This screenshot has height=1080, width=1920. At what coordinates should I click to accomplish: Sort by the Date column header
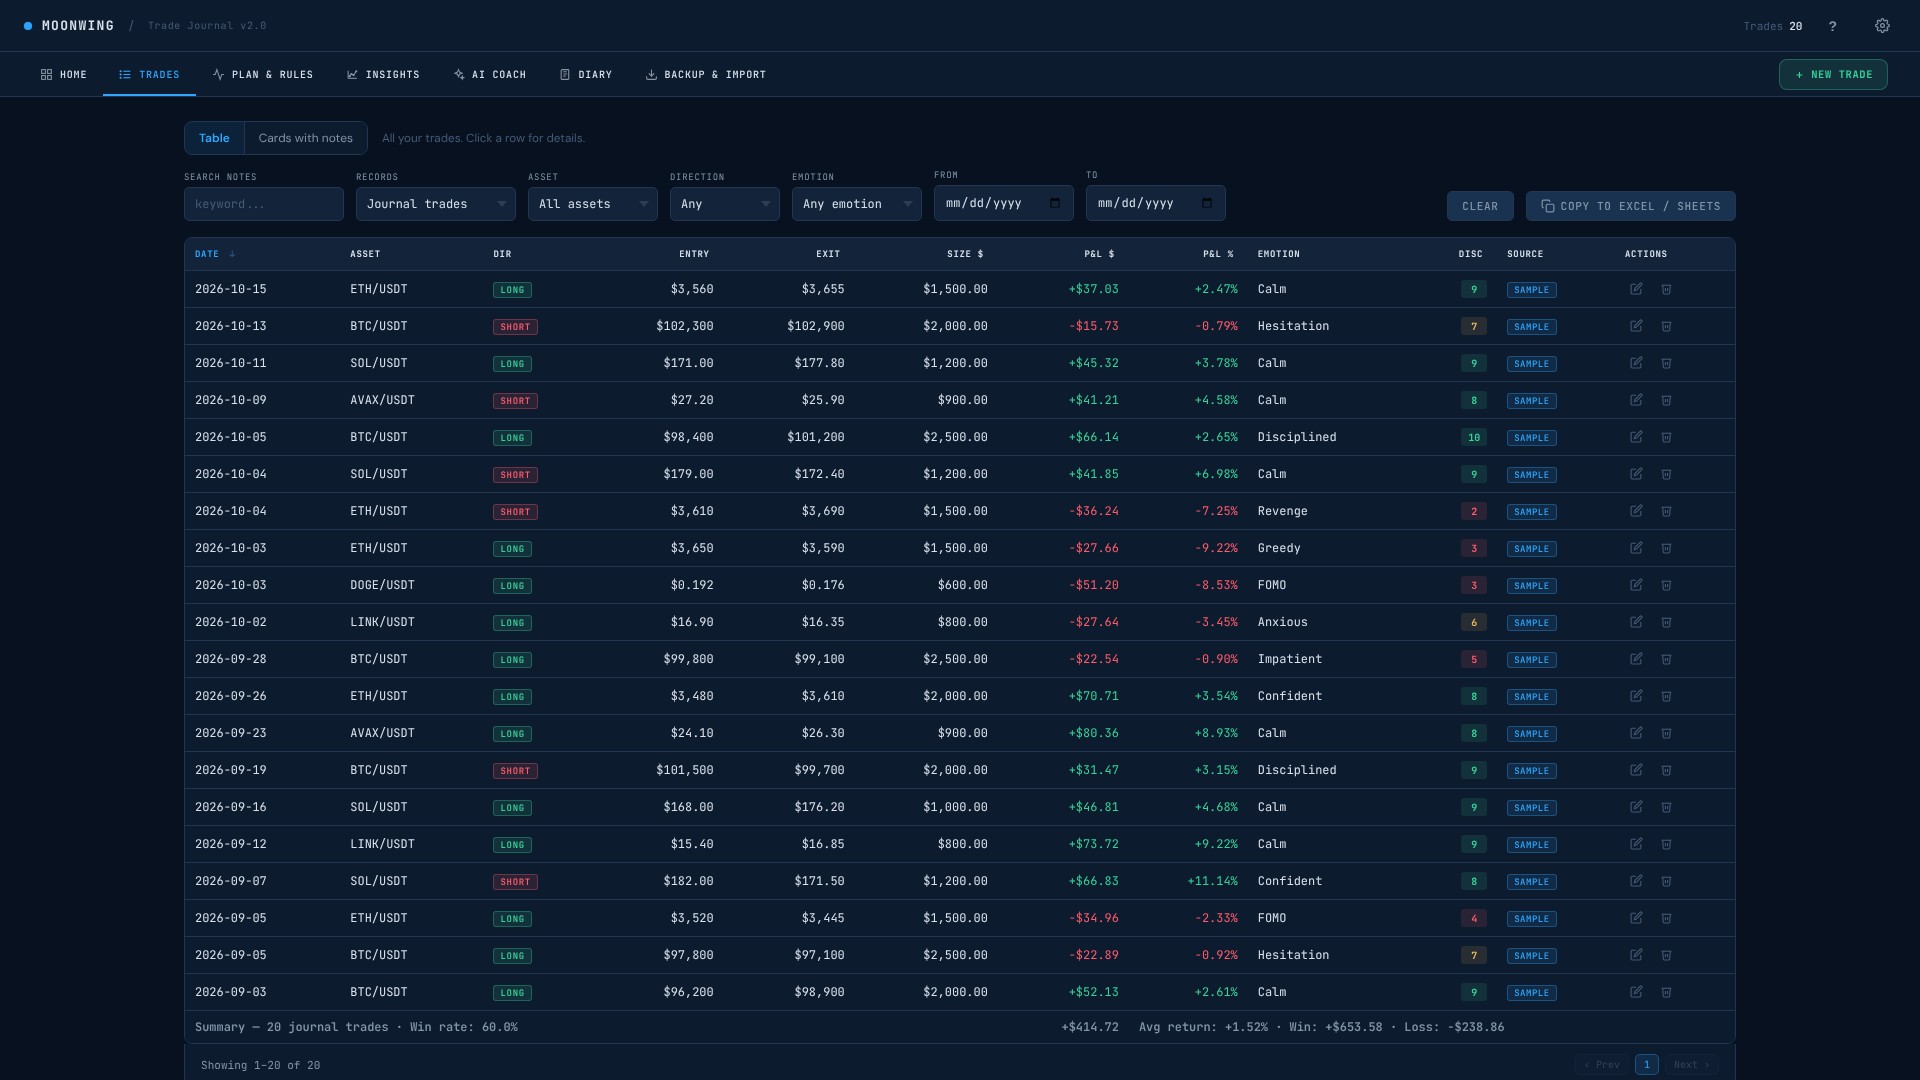pos(214,254)
